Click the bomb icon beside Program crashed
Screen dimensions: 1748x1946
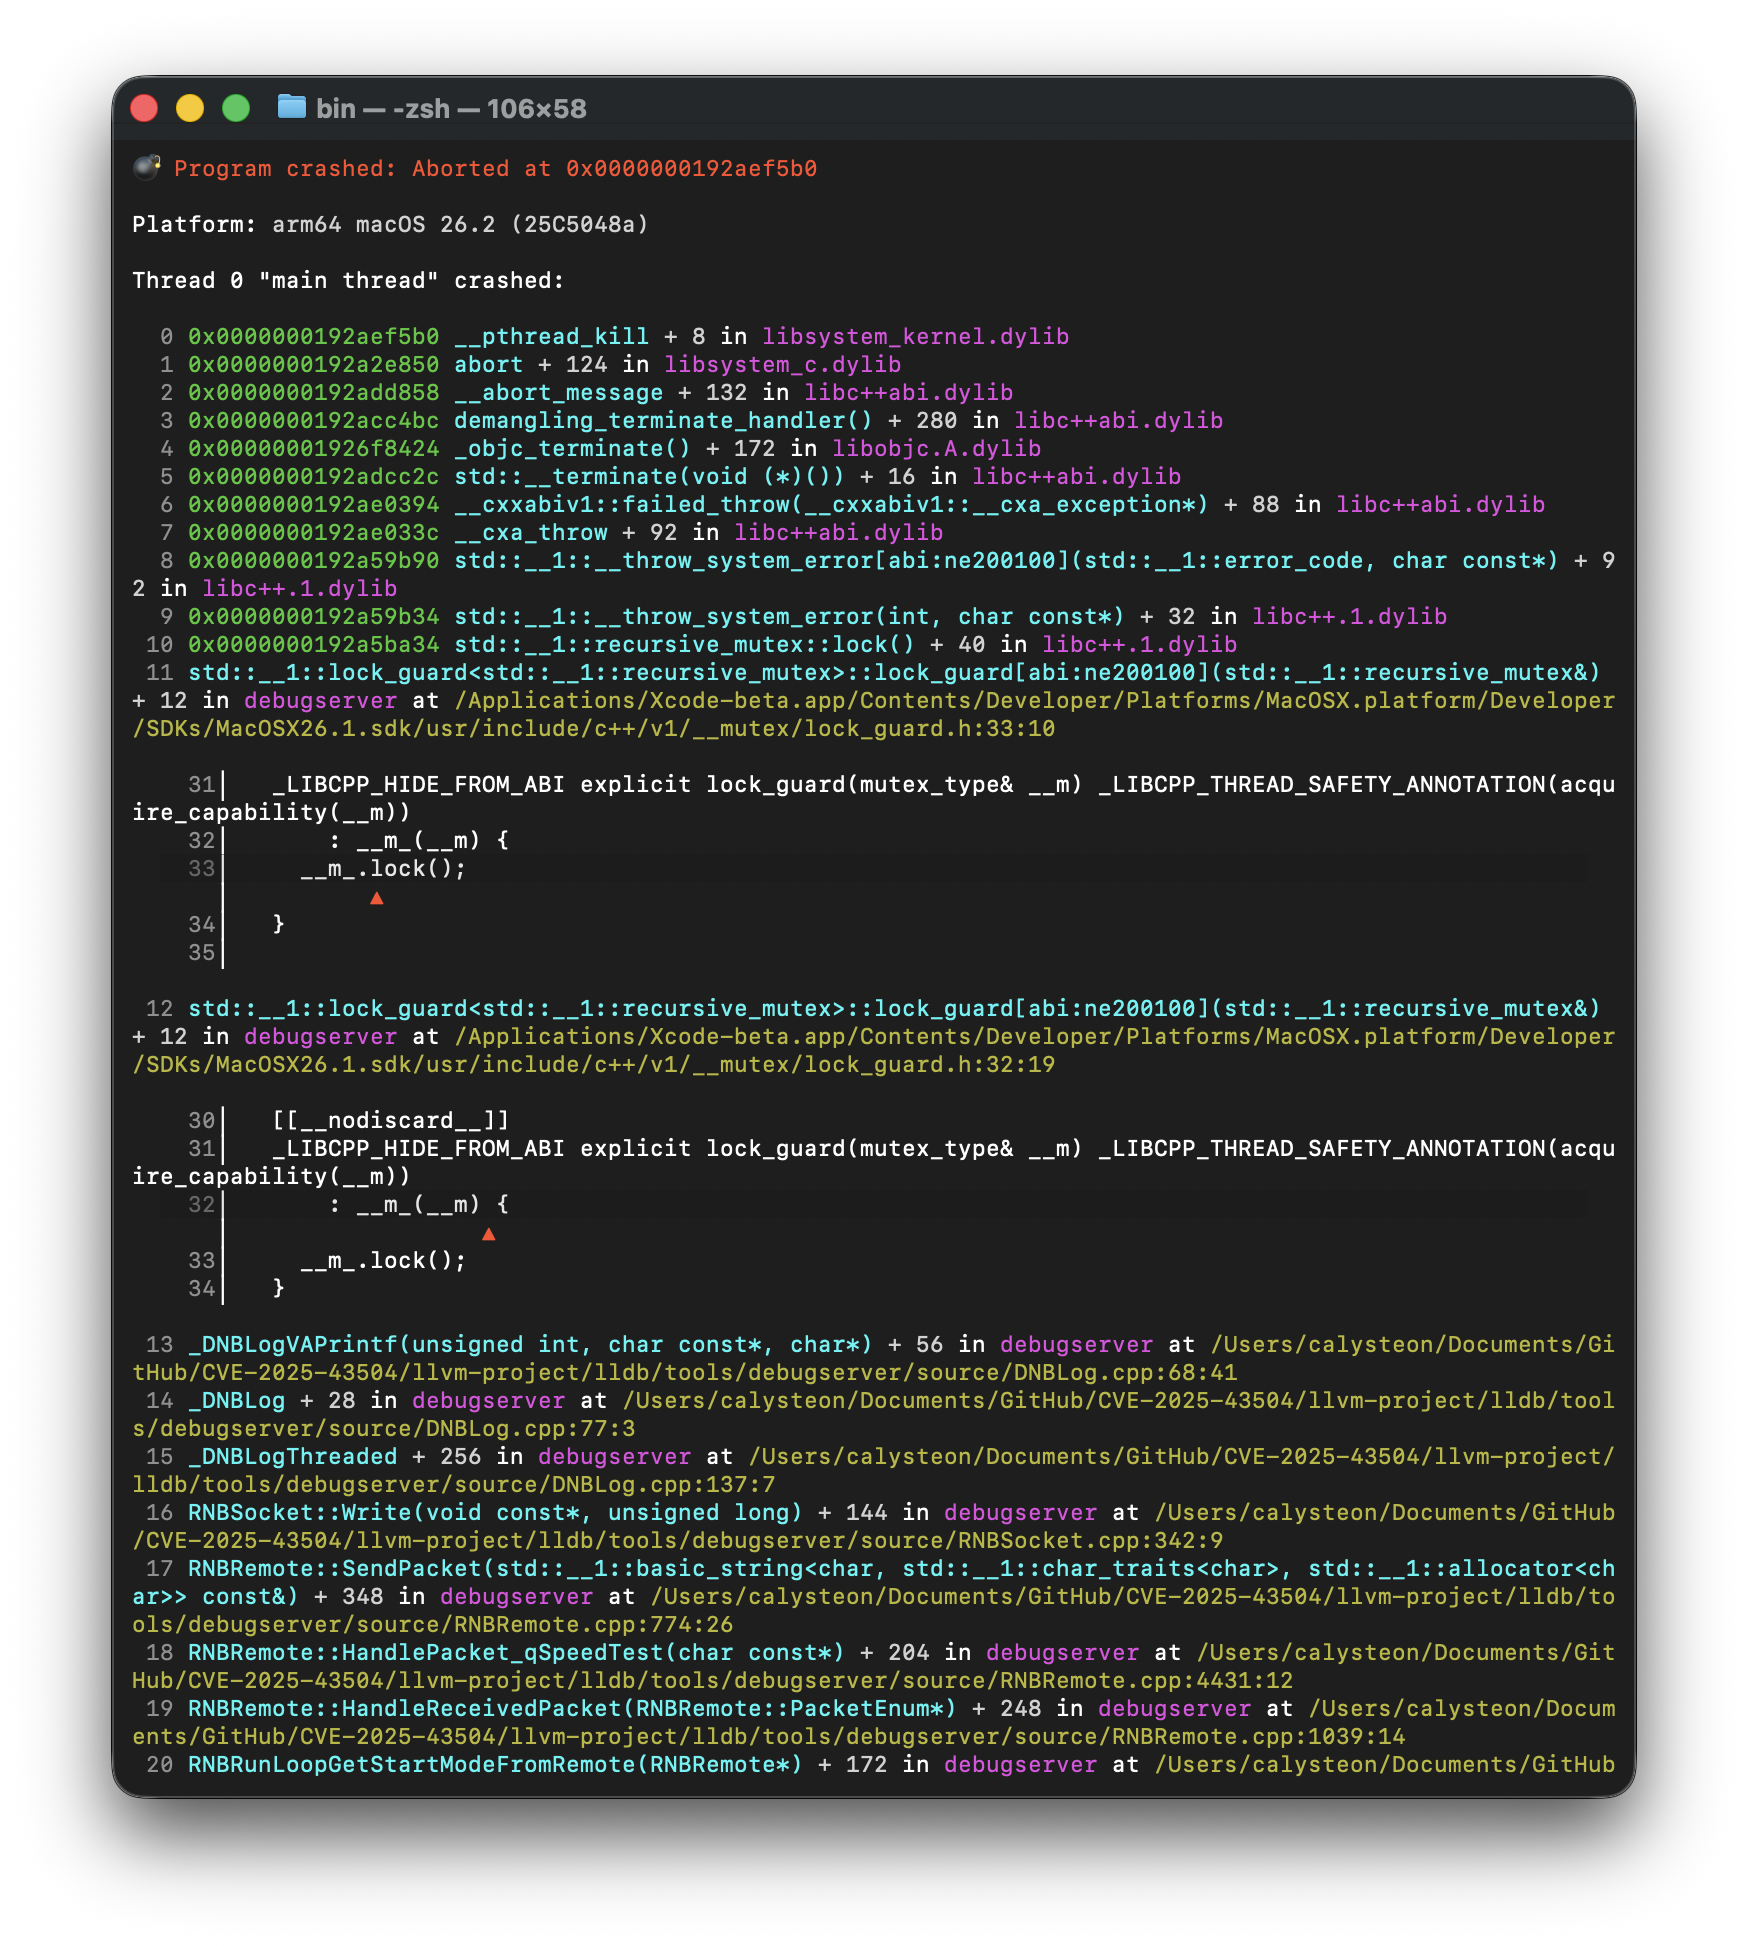pos(147,167)
